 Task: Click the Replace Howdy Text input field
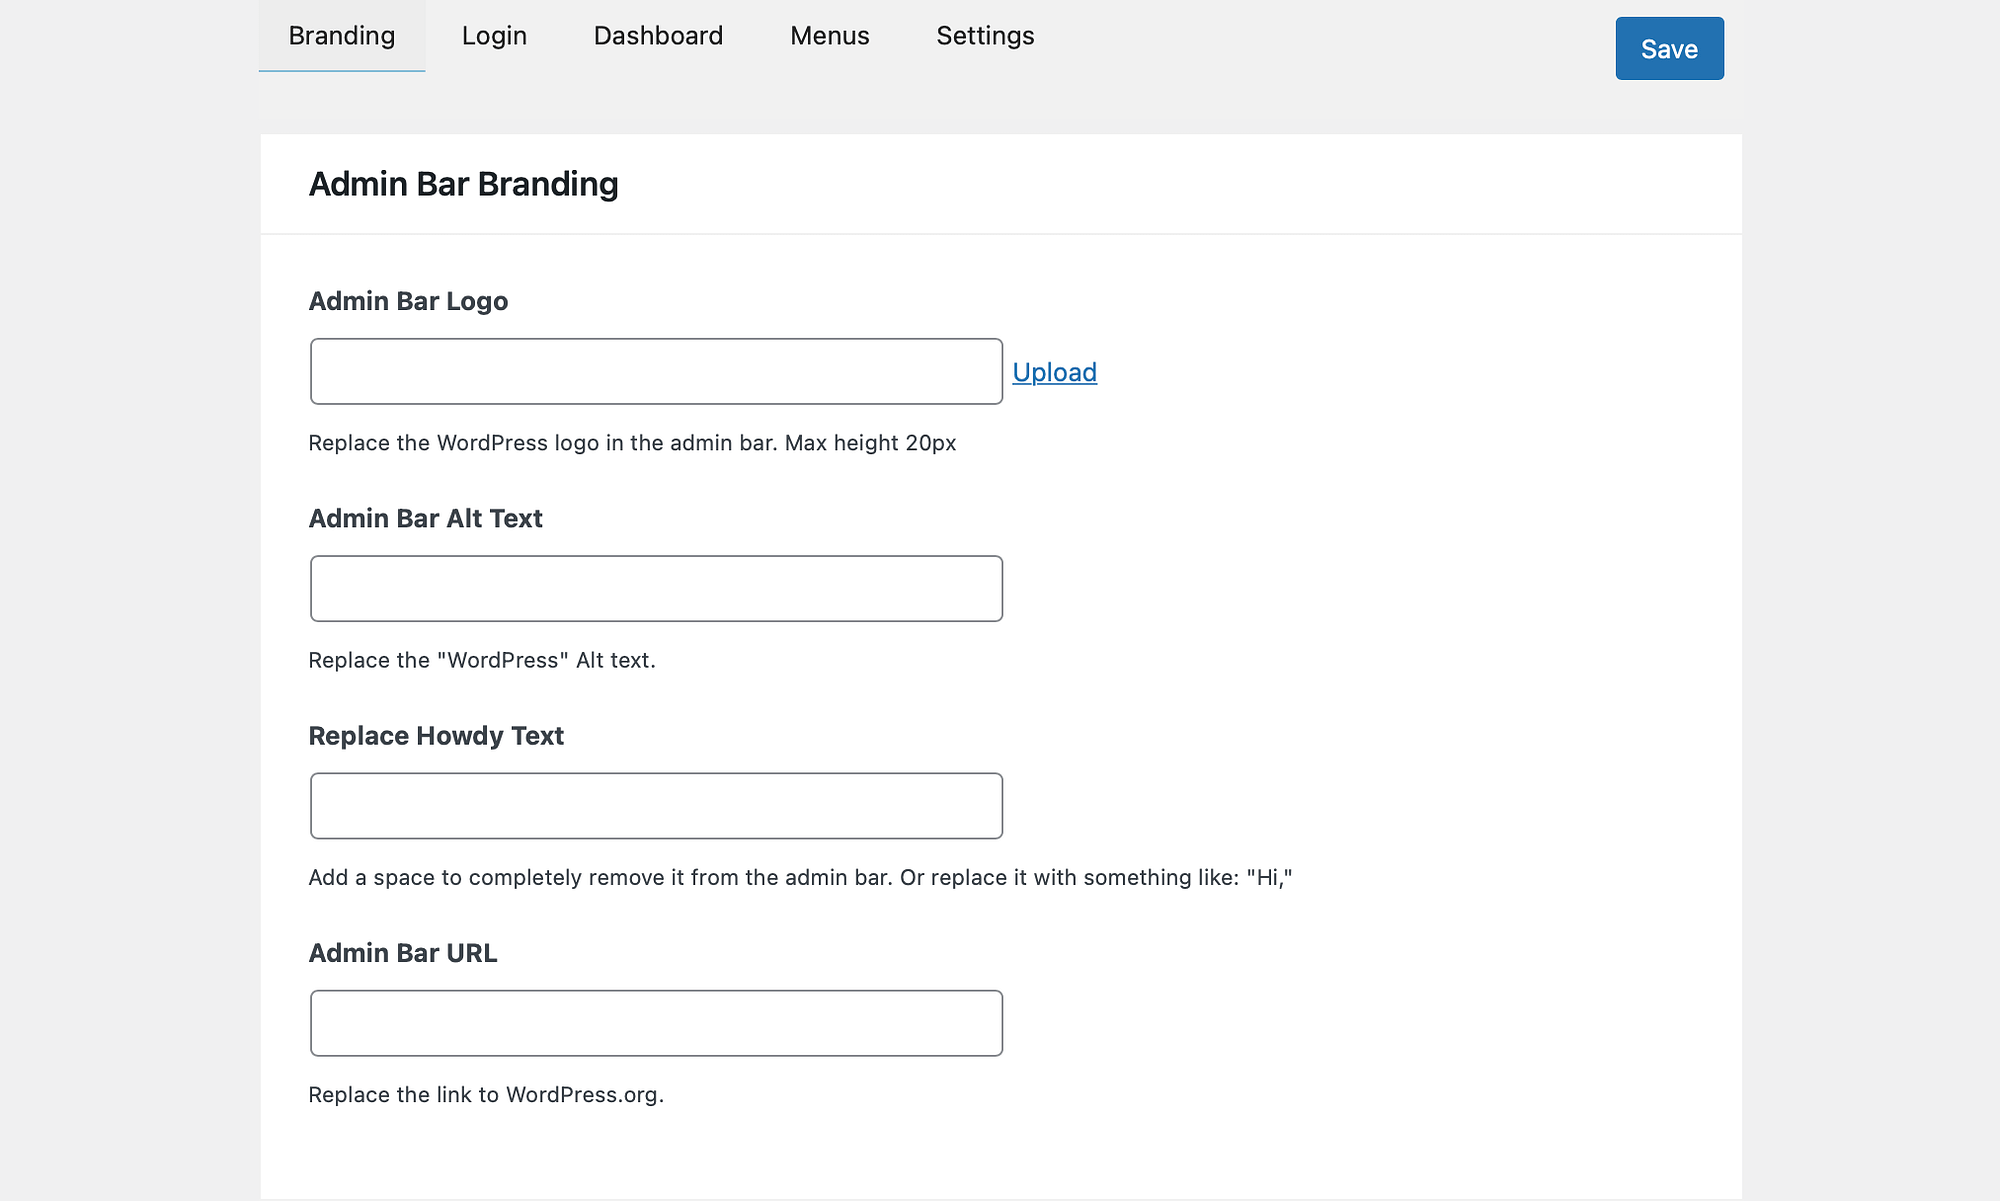tap(656, 805)
